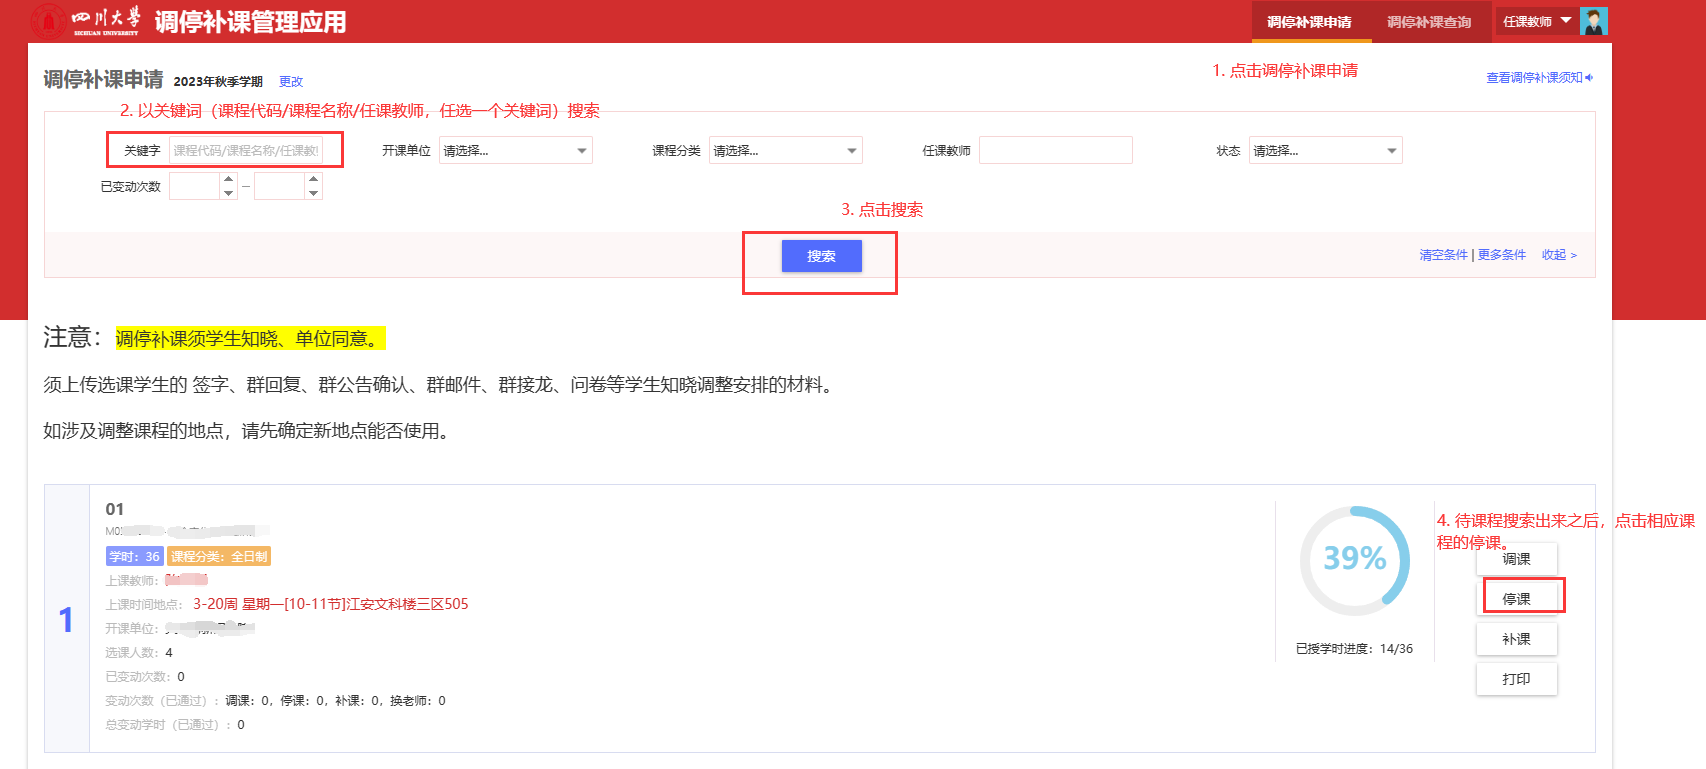
Task: Open the 课程分类 dropdown
Action: click(785, 151)
